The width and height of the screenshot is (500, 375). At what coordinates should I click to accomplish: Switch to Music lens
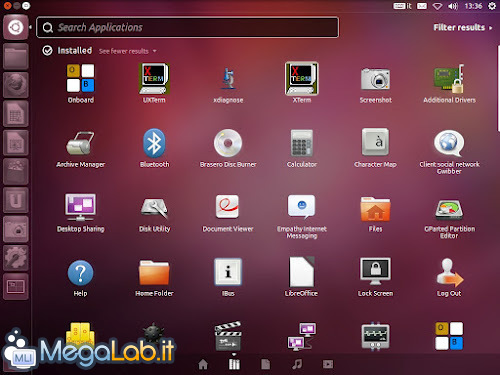[x=297, y=364]
